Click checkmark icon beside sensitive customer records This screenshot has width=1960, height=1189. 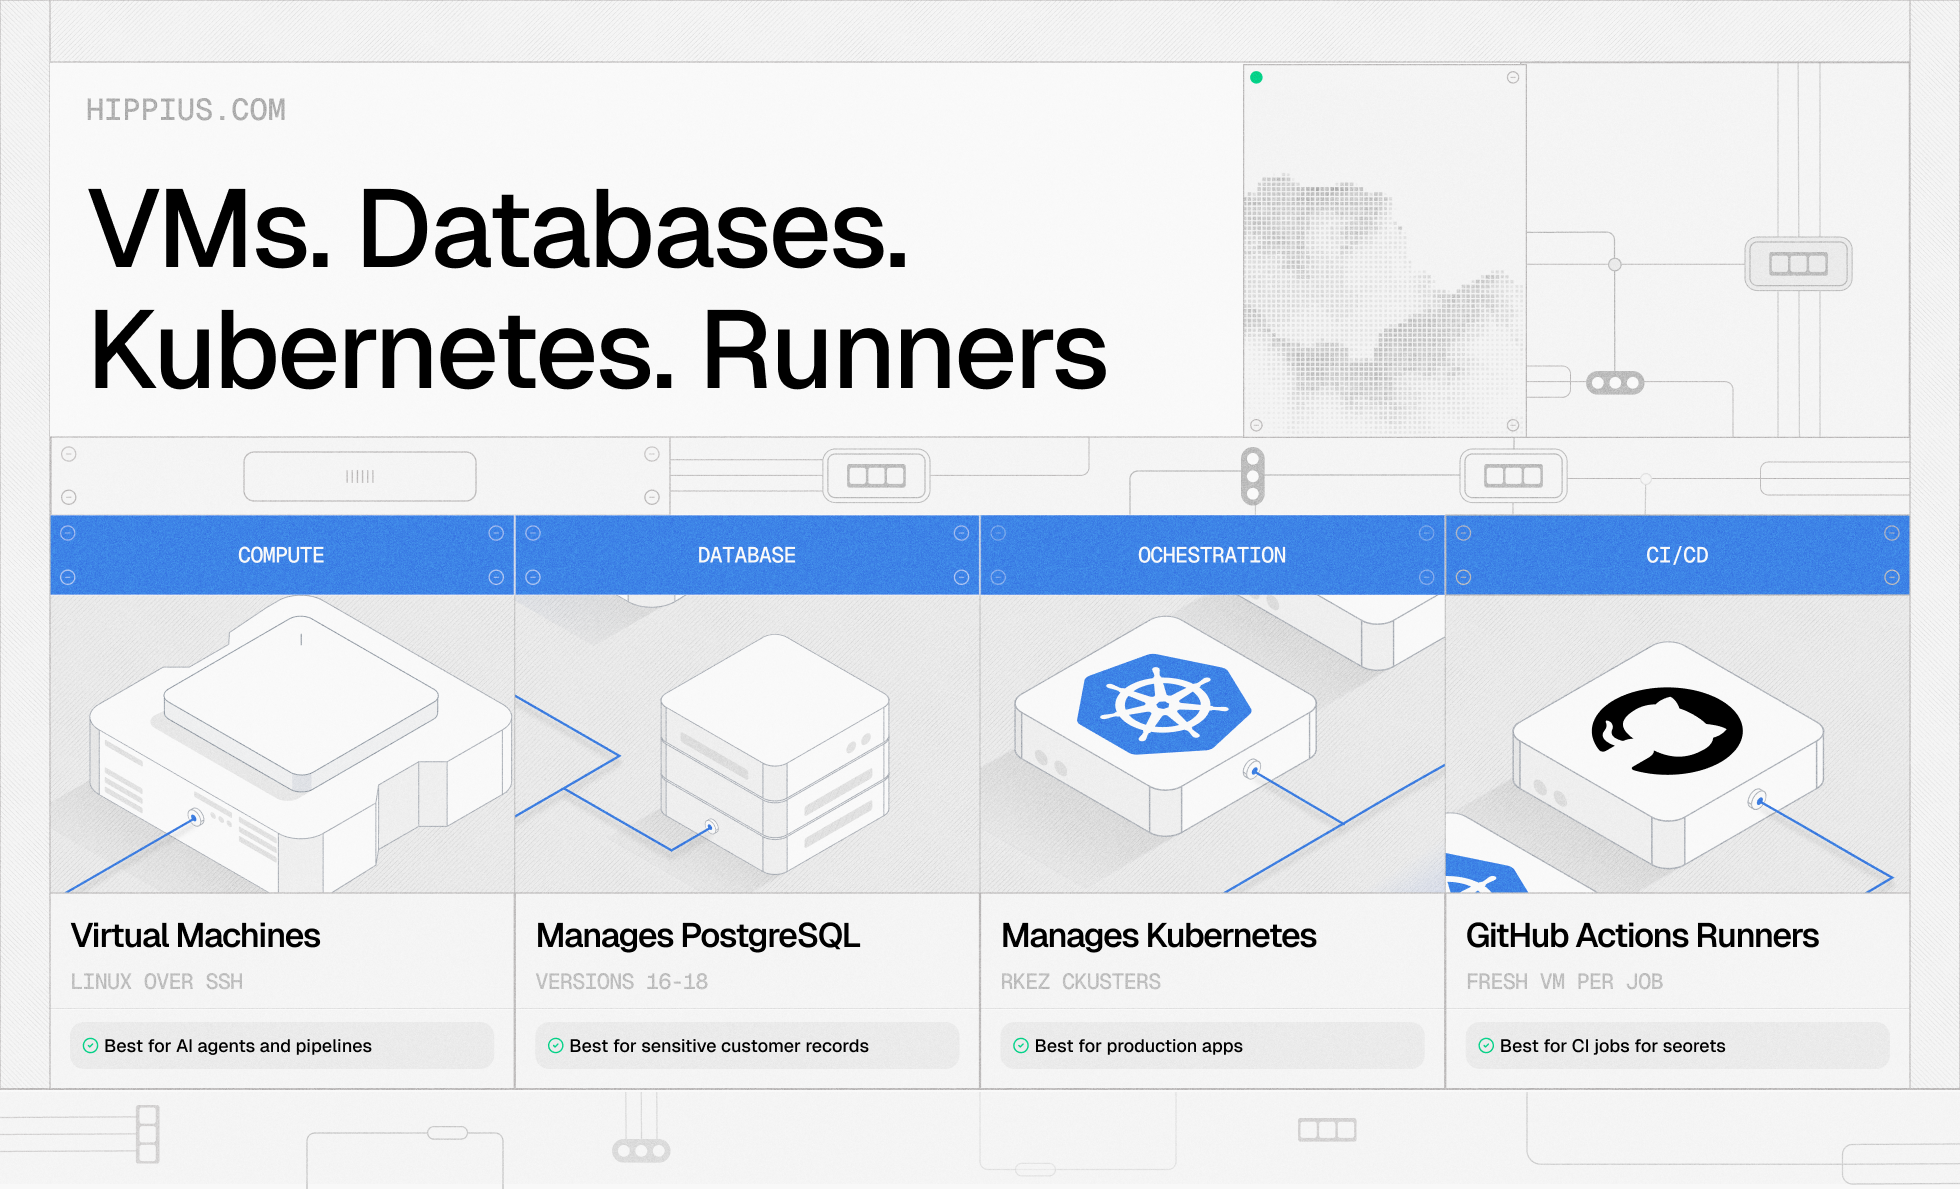(555, 1046)
